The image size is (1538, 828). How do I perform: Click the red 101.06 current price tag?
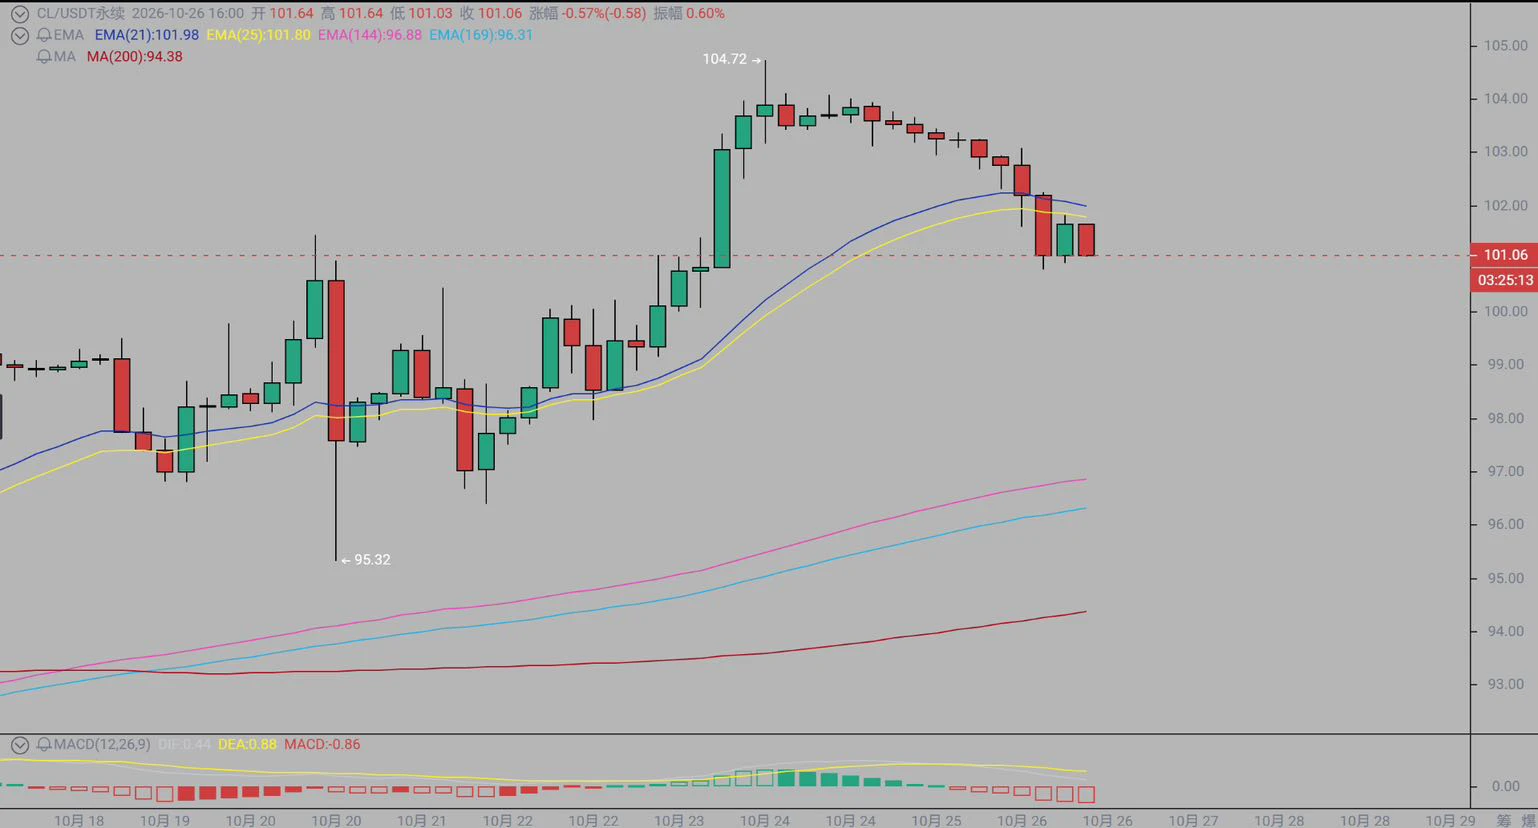tap(1504, 255)
